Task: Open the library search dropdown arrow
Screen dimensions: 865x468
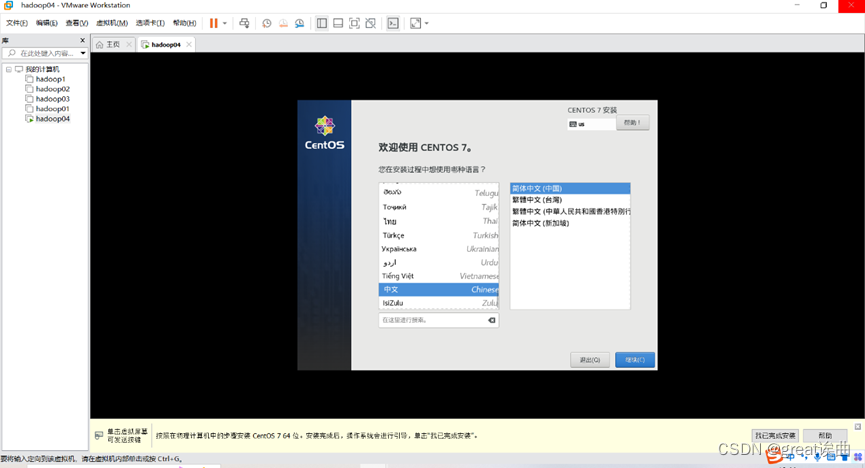Action: point(83,54)
